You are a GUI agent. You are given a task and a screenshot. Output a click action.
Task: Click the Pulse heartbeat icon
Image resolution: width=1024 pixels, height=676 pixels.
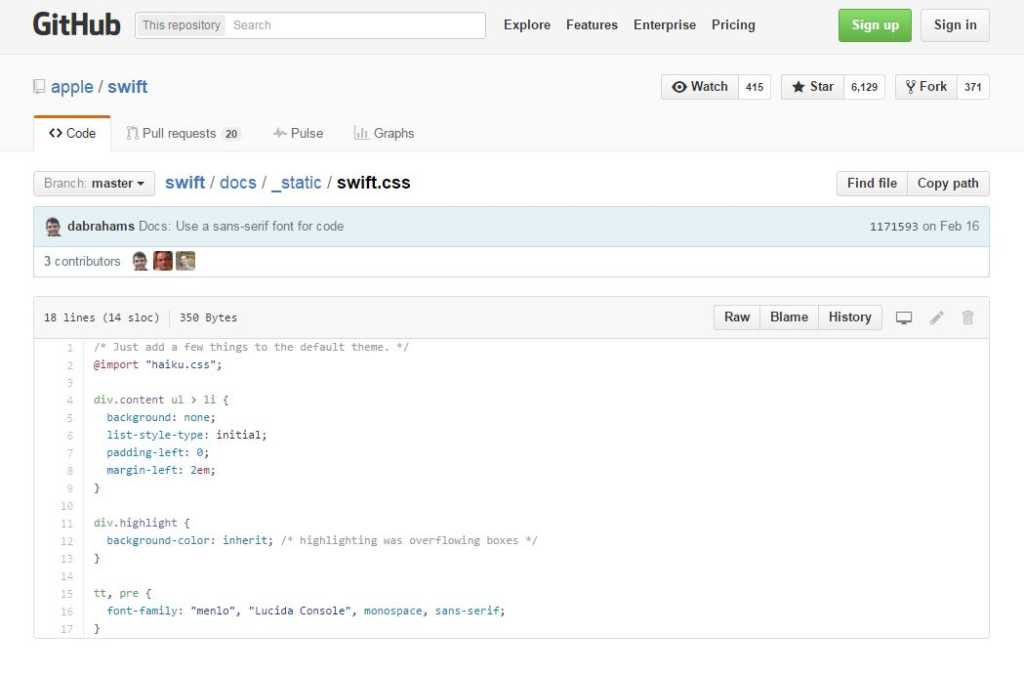click(x=280, y=132)
